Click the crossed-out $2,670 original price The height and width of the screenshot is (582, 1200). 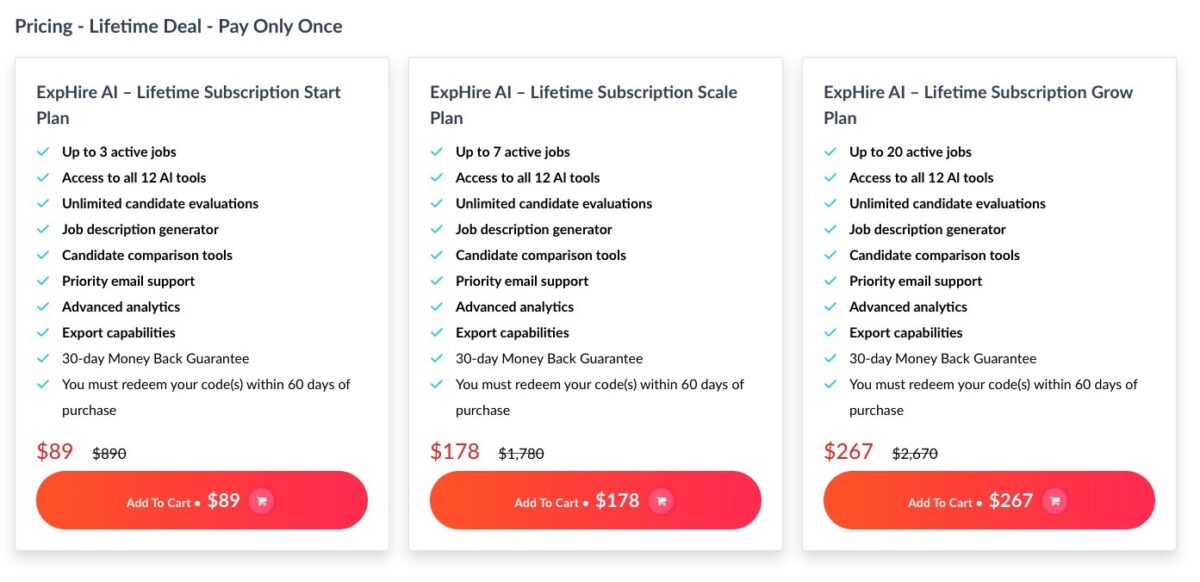(x=915, y=454)
